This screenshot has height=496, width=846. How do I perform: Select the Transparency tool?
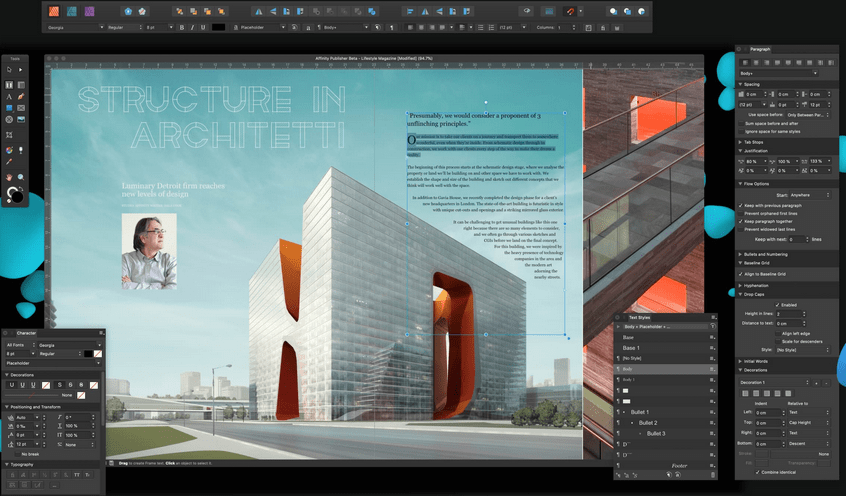21,150
